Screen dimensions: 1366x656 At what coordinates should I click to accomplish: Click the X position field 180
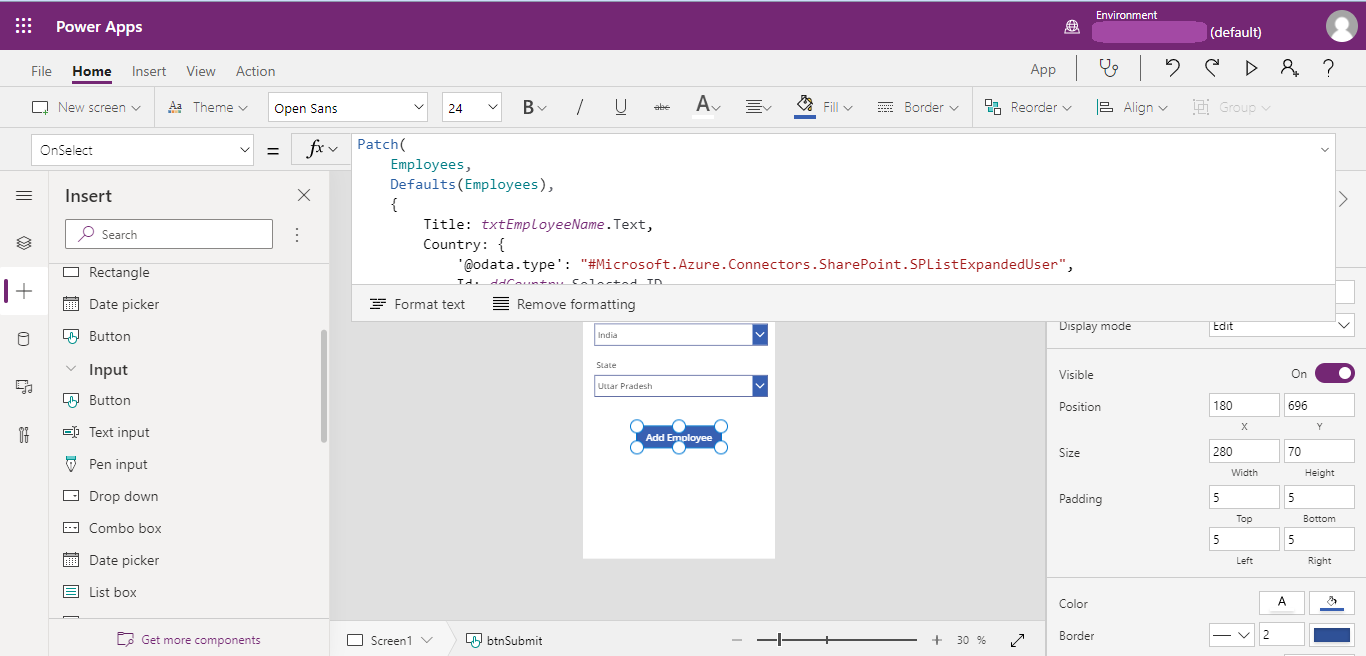[x=1244, y=405]
